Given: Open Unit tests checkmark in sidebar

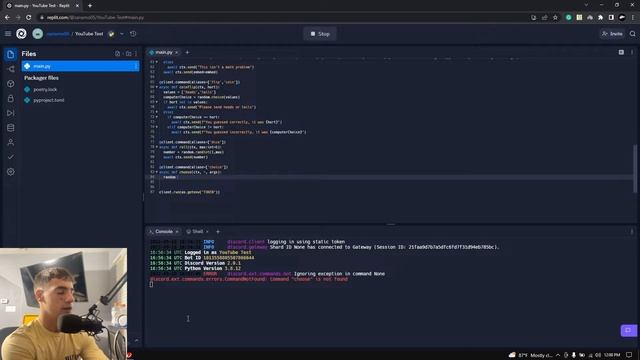Looking at the screenshot, I should pos(11,157).
